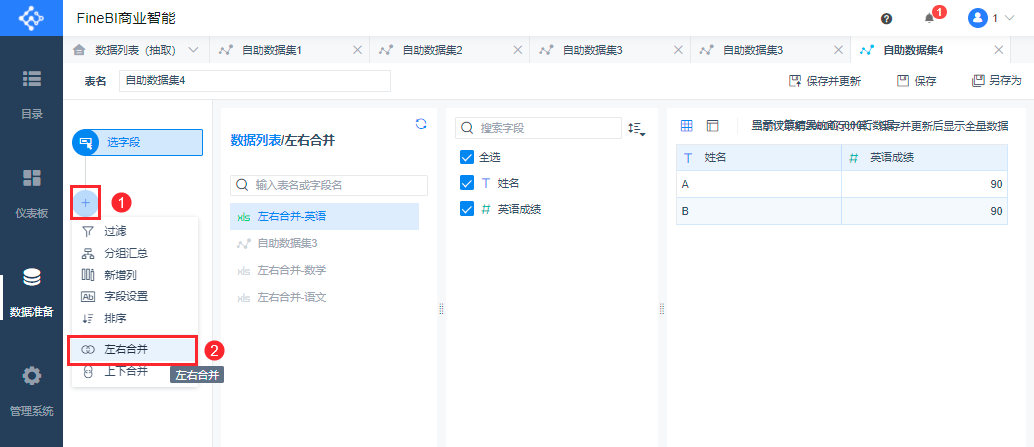Viewport: 1034px width, 447px height.
Task: Open 管理系统 gear in sidebar
Action: pyautogui.click(x=31, y=392)
